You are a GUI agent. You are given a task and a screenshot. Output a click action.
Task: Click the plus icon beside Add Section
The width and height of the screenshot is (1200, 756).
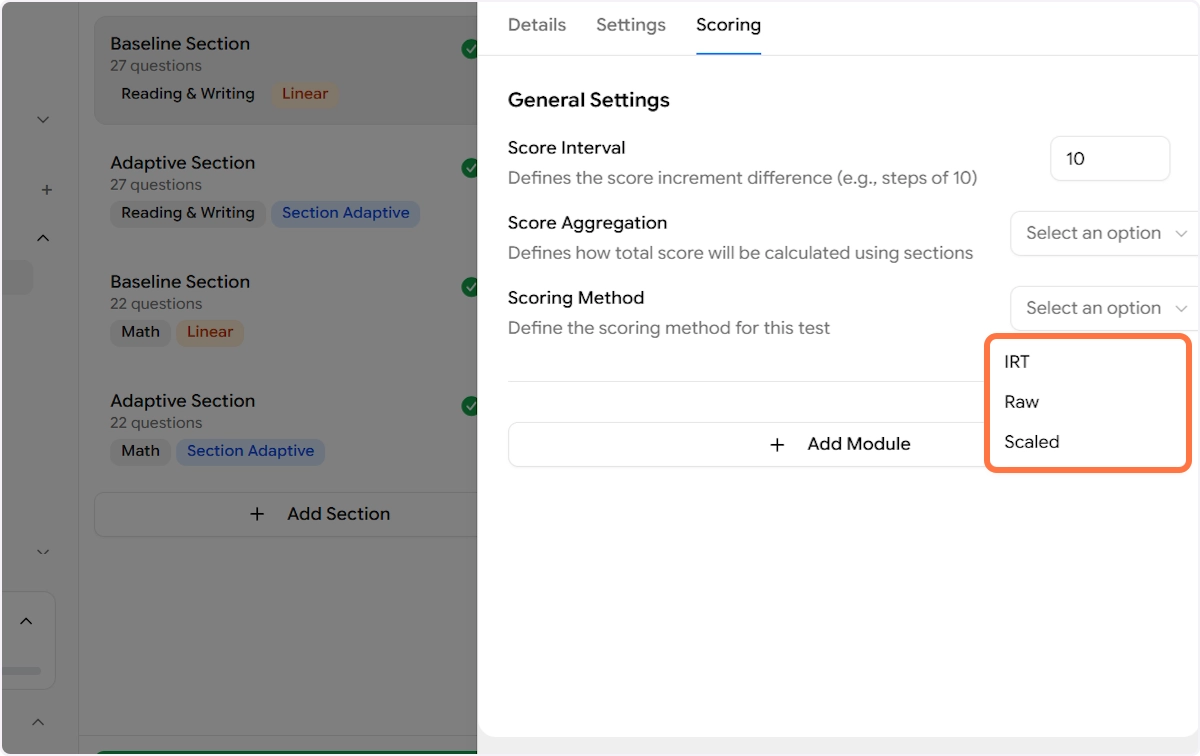[257, 514]
